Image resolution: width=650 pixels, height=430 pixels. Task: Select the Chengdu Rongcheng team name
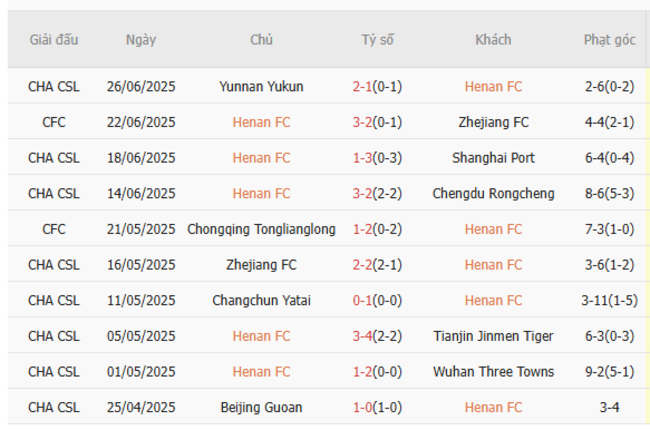tap(493, 193)
